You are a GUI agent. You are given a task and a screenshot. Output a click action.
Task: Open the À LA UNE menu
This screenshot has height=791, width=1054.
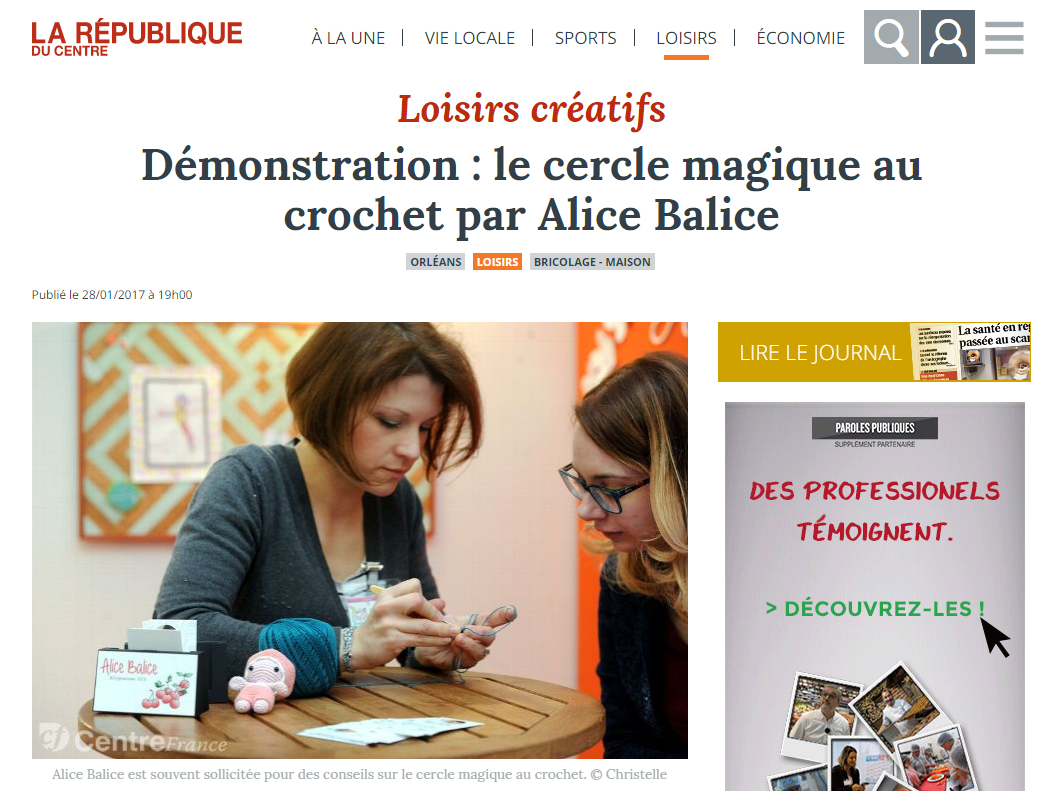(x=348, y=38)
